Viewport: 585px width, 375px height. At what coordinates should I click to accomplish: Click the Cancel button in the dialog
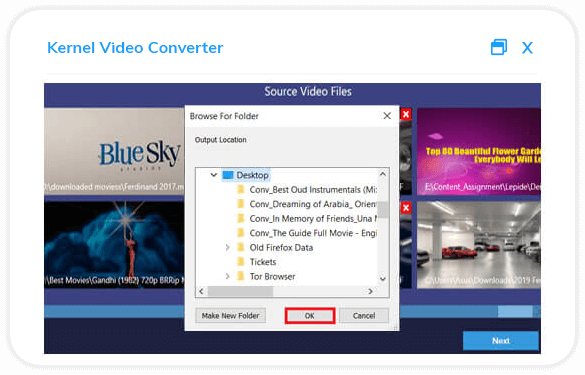point(364,316)
